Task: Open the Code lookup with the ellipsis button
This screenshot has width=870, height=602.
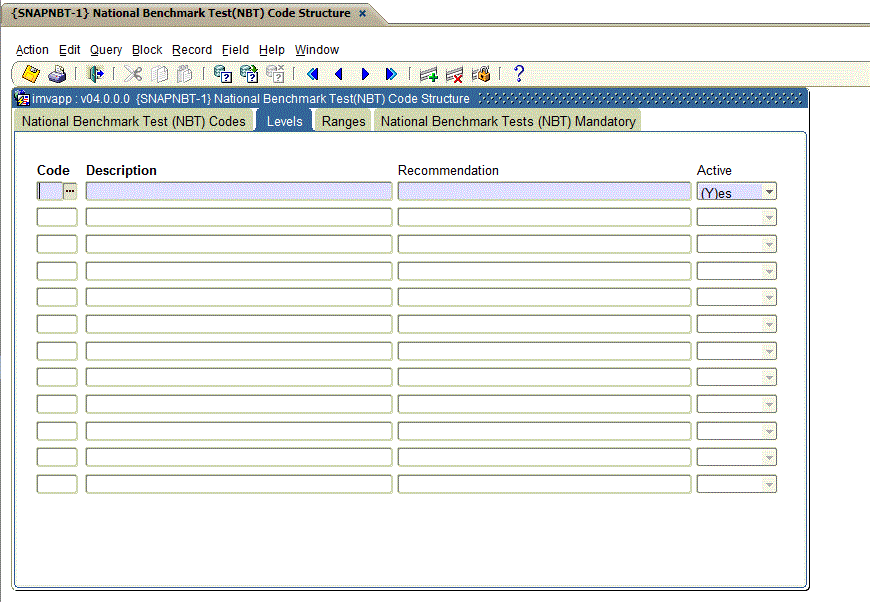Action: point(69,191)
